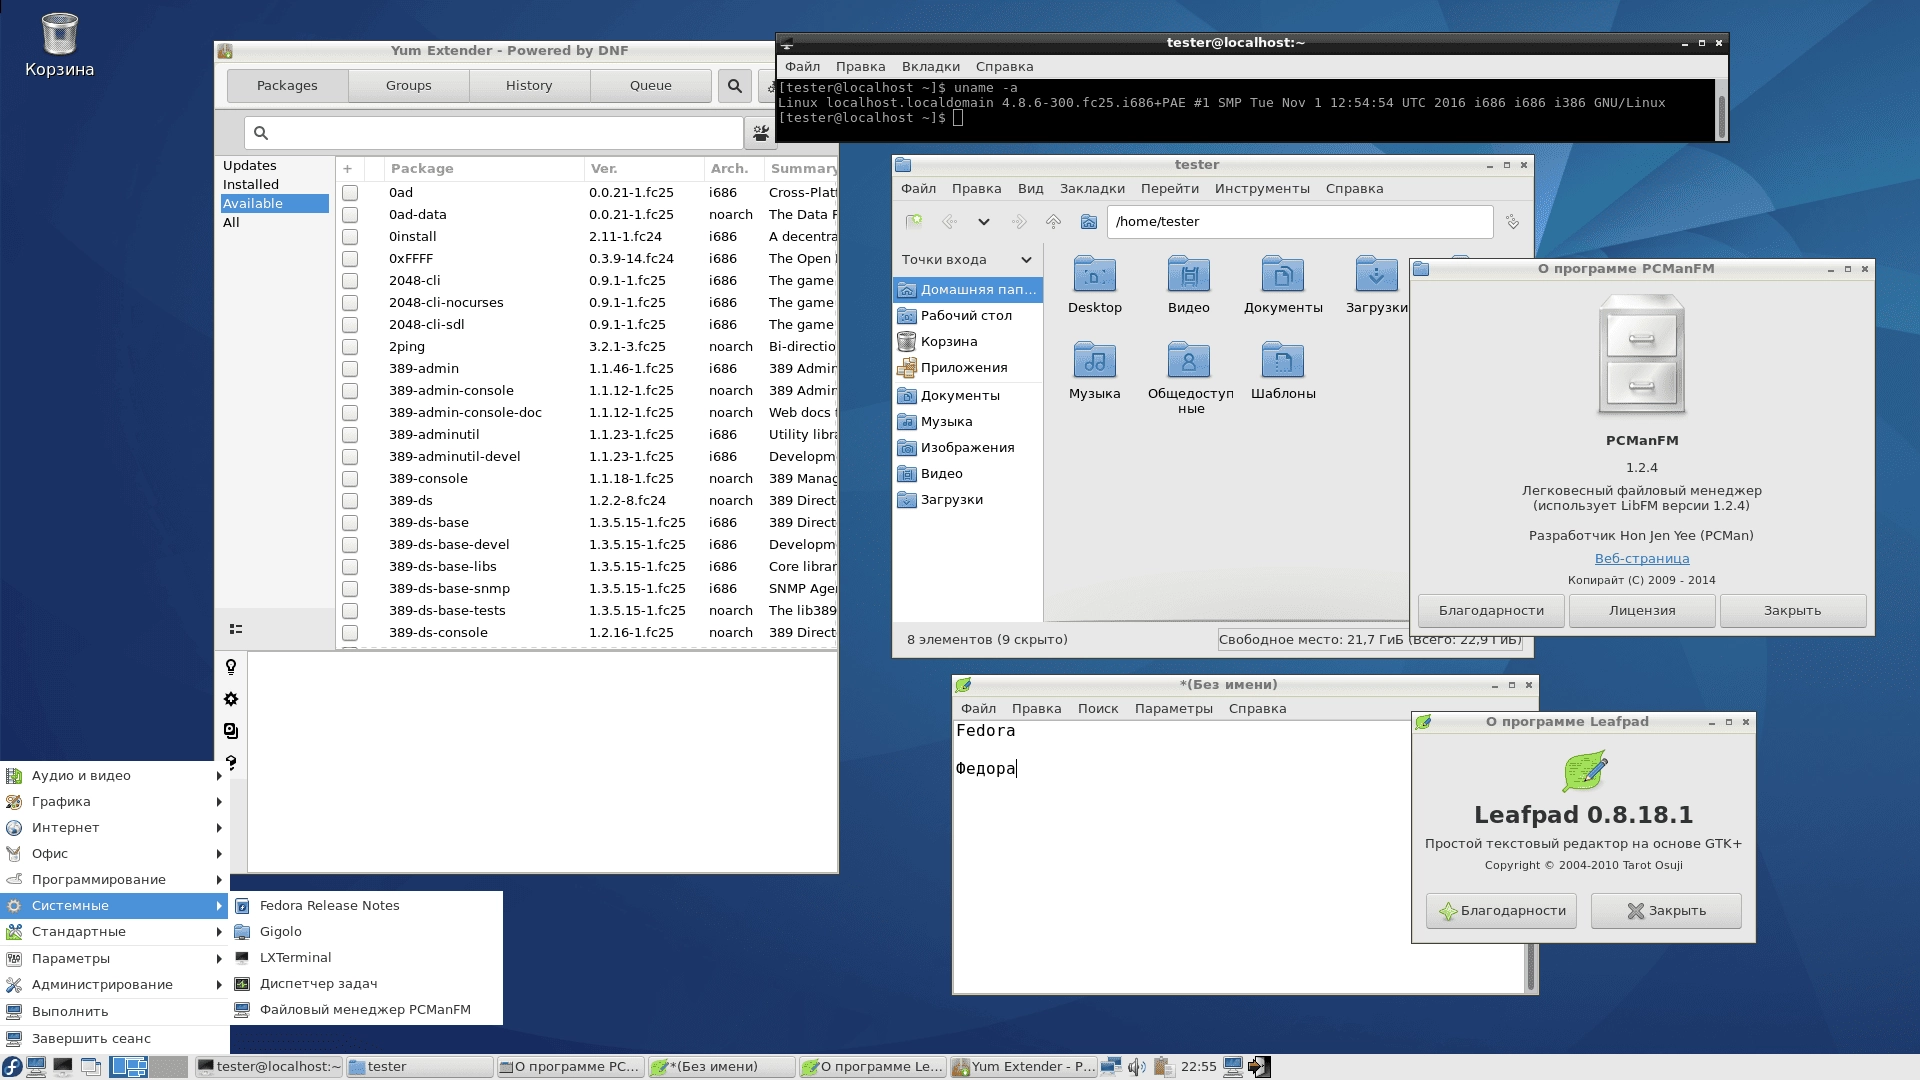Expand the Программирование submenu
1920x1080 pixels.
pos(115,880)
